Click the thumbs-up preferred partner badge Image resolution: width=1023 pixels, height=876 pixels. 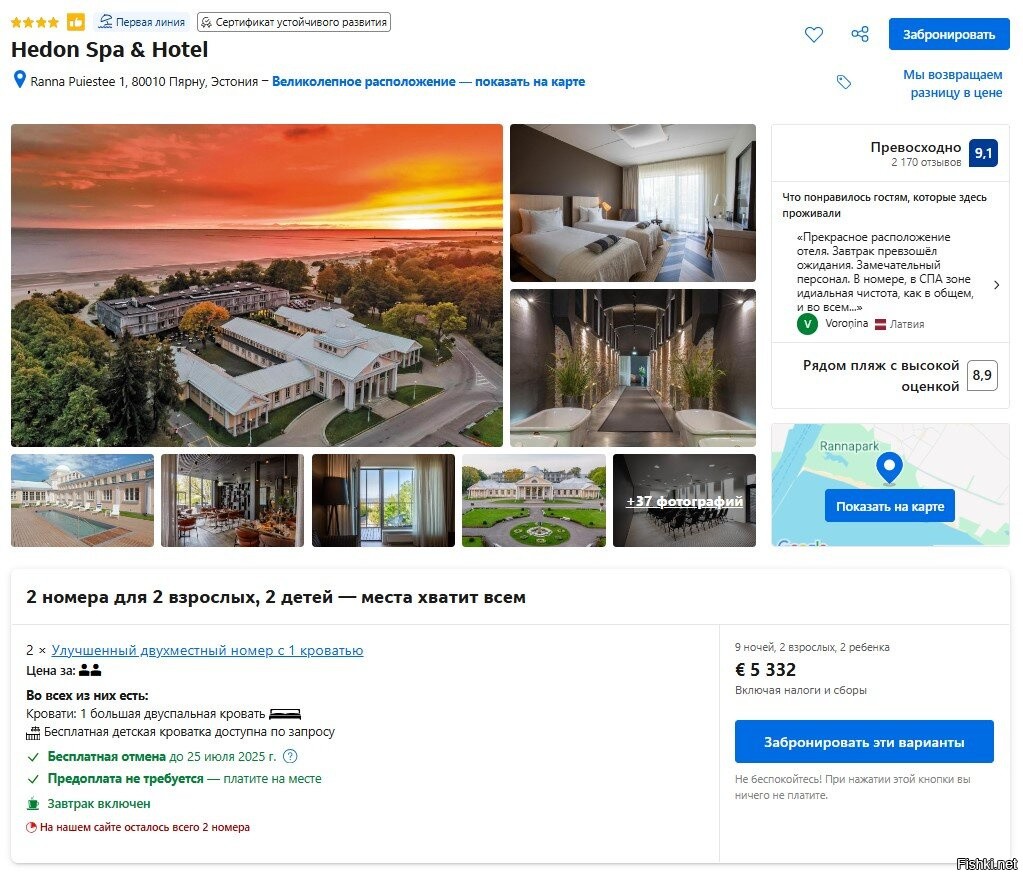click(76, 22)
